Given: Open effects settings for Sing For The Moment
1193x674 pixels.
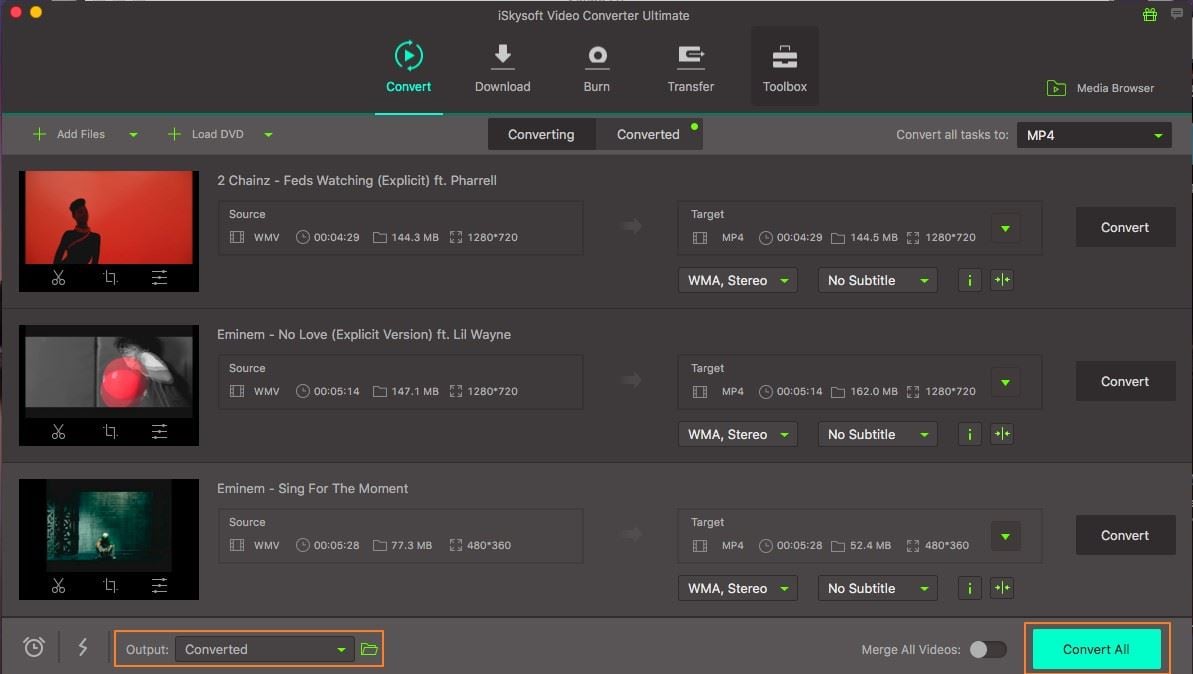Looking at the screenshot, I should coord(159,586).
